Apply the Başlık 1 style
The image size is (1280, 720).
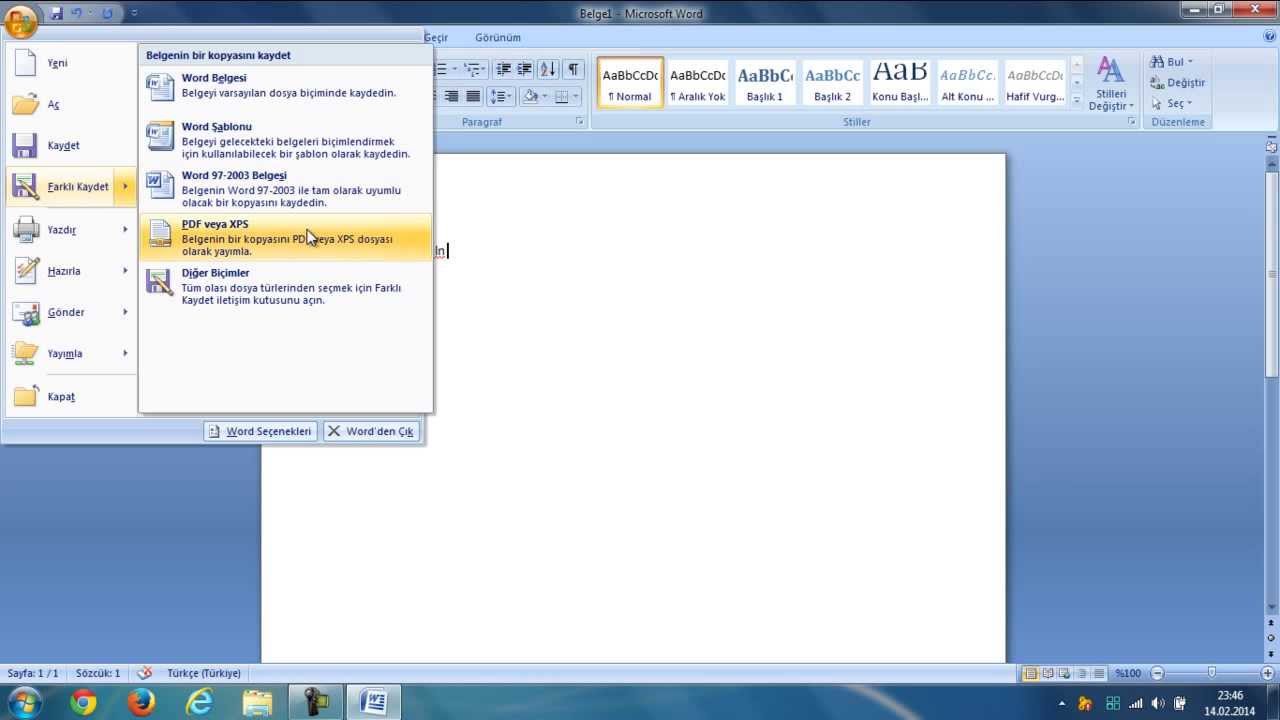[x=765, y=82]
